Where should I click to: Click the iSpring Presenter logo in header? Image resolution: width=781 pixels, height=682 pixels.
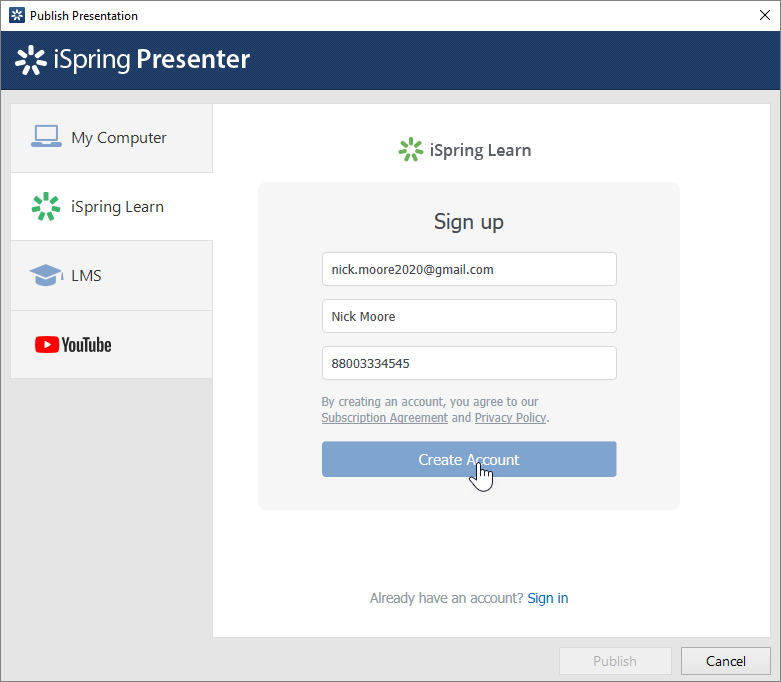tap(132, 60)
